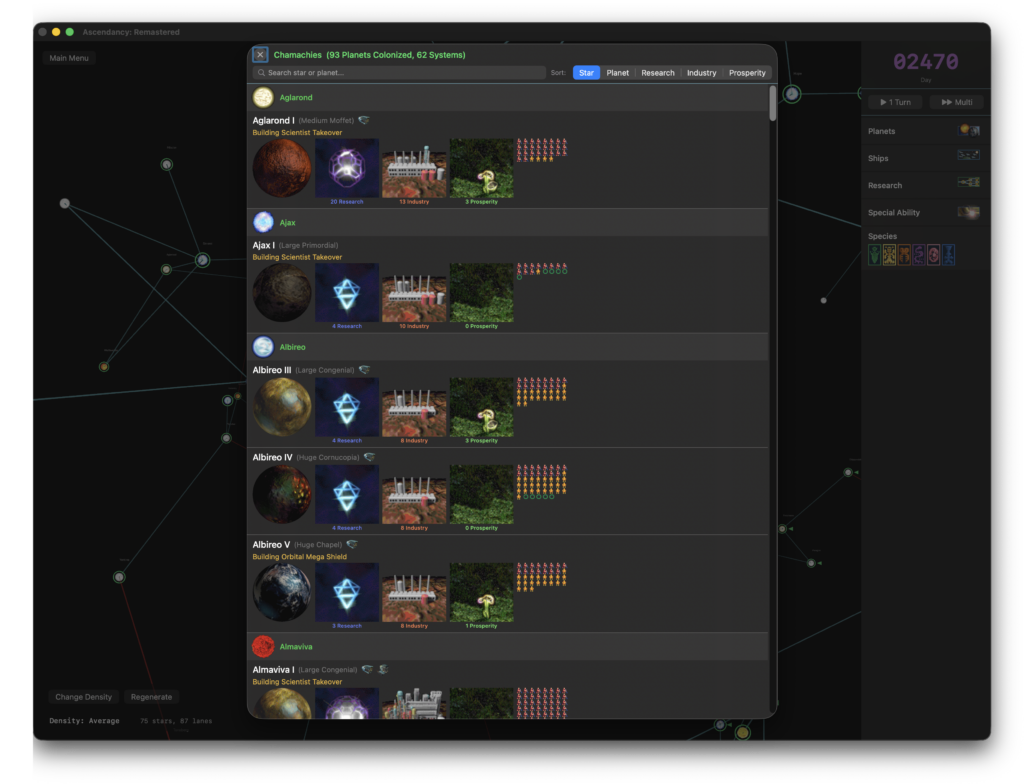Click the ship icon beside Albireo IV

[x=370, y=457]
